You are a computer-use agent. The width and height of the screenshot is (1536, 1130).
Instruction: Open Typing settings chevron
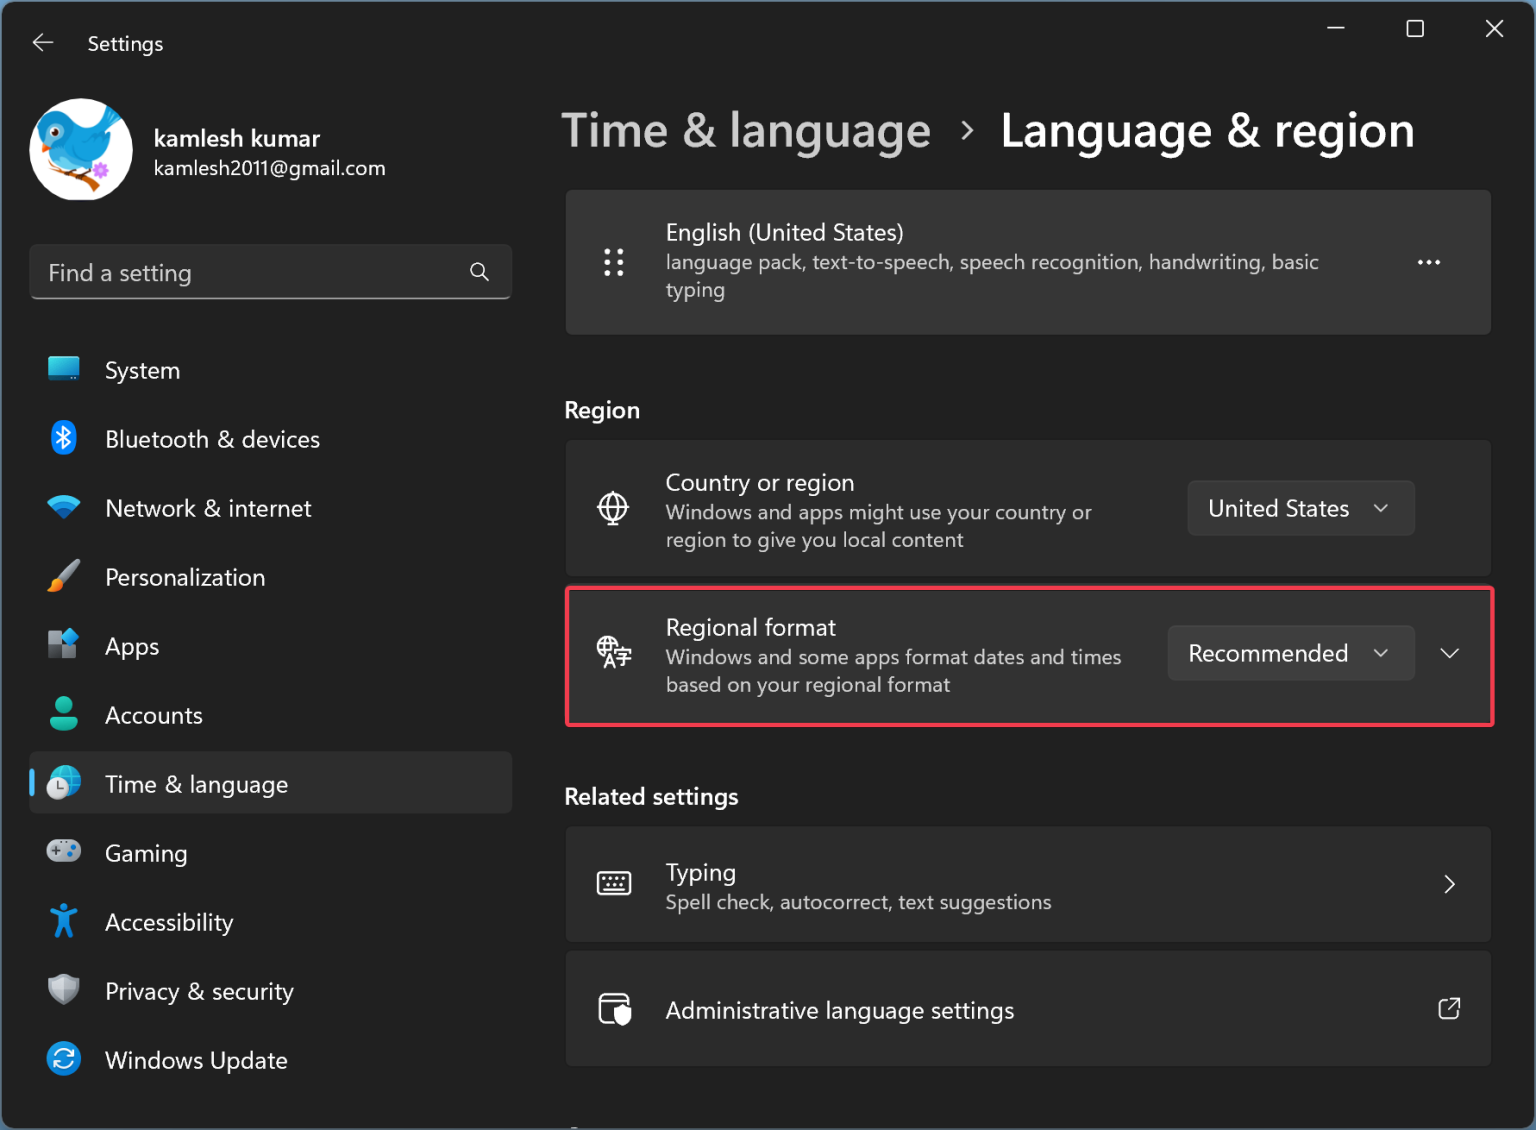coord(1449,884)
